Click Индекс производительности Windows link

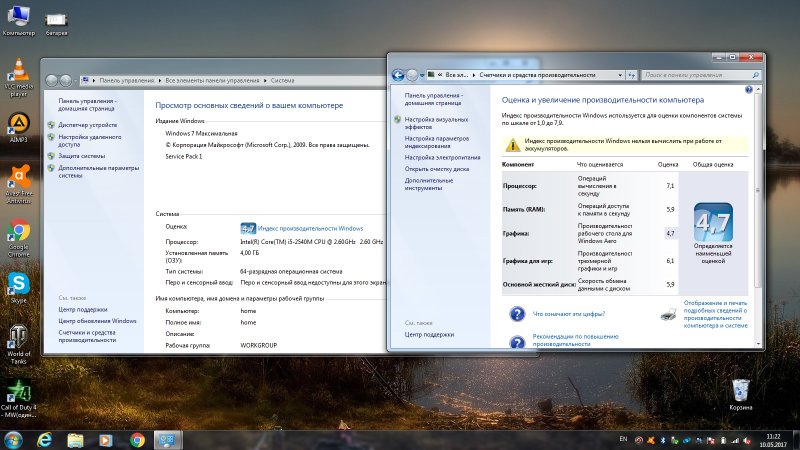pos(310,228)
